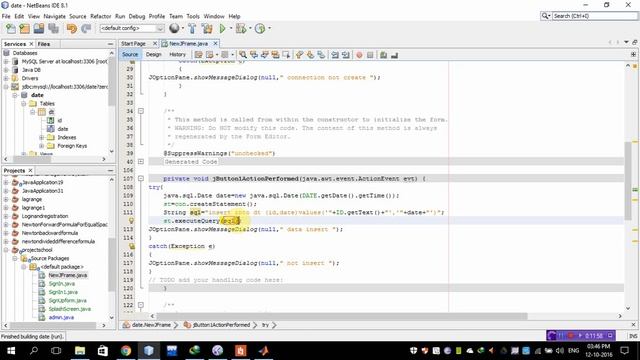Click the Shift Line Right icon
The image size is (640, 360).
point(346,55)
